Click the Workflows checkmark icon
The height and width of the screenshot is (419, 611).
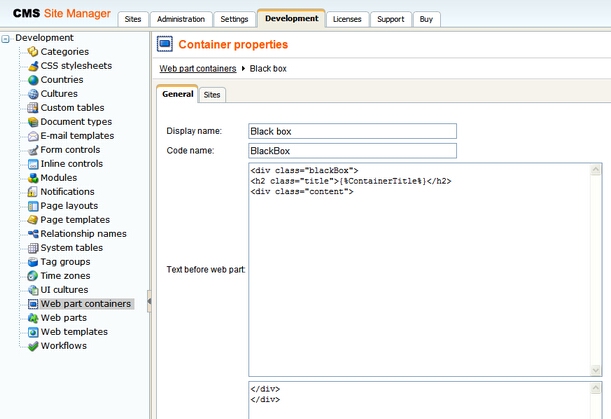33,346
